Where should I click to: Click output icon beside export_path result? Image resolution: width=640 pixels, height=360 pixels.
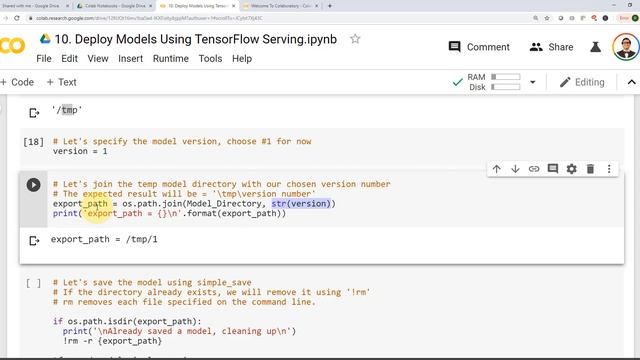(x=34, y=241)
